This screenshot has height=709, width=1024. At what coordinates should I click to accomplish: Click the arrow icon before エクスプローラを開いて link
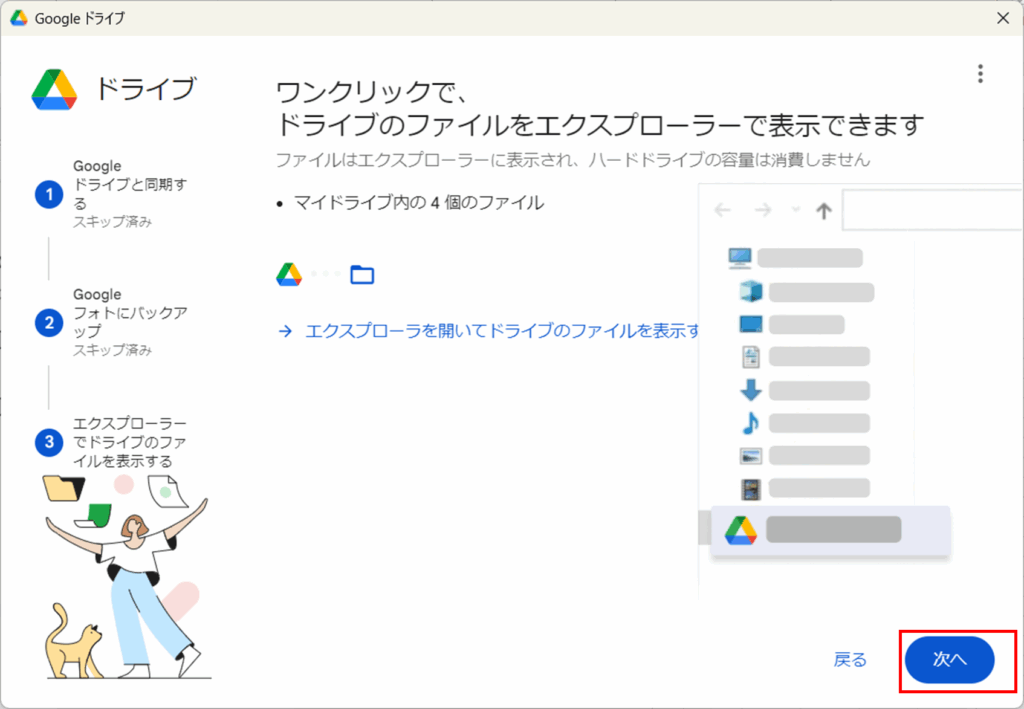[x=285, y=332]
